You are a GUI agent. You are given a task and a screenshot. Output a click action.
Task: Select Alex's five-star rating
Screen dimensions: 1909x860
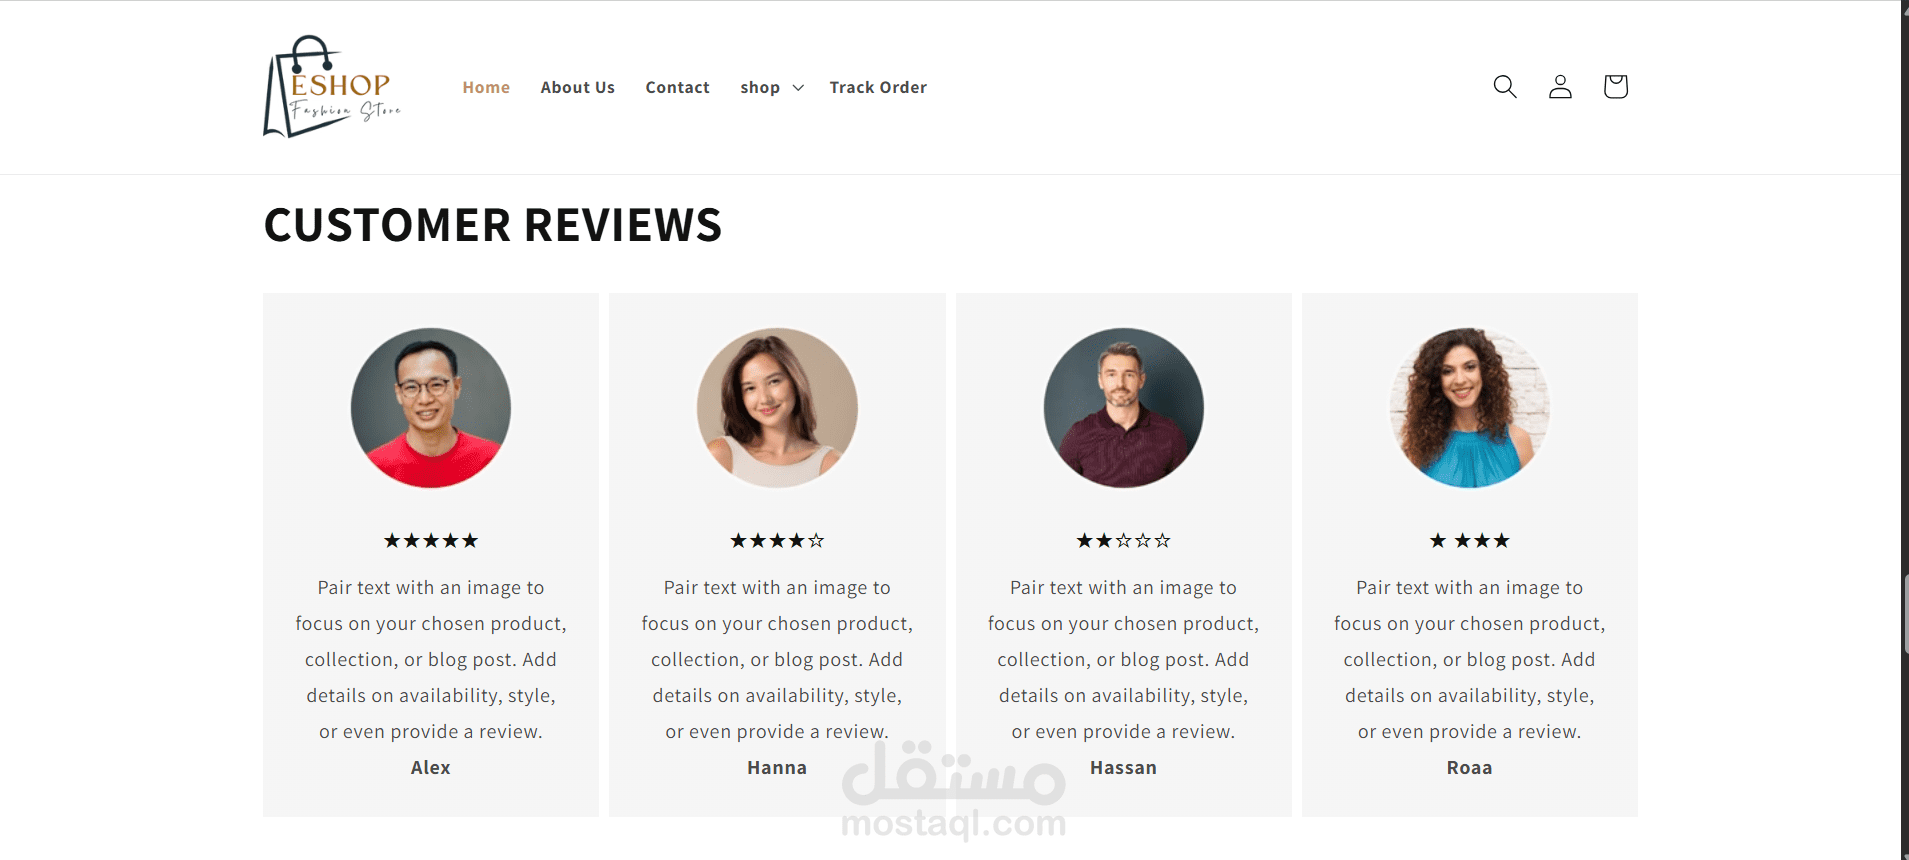(431, 541)
